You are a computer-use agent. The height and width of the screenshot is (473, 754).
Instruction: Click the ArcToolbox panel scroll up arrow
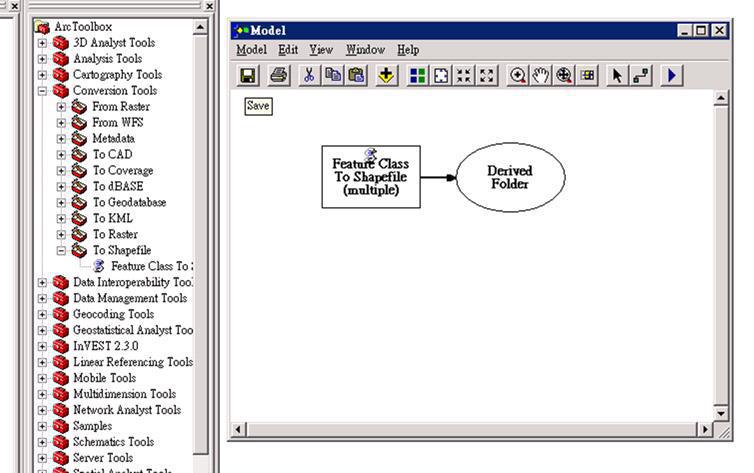click(200, 27)
